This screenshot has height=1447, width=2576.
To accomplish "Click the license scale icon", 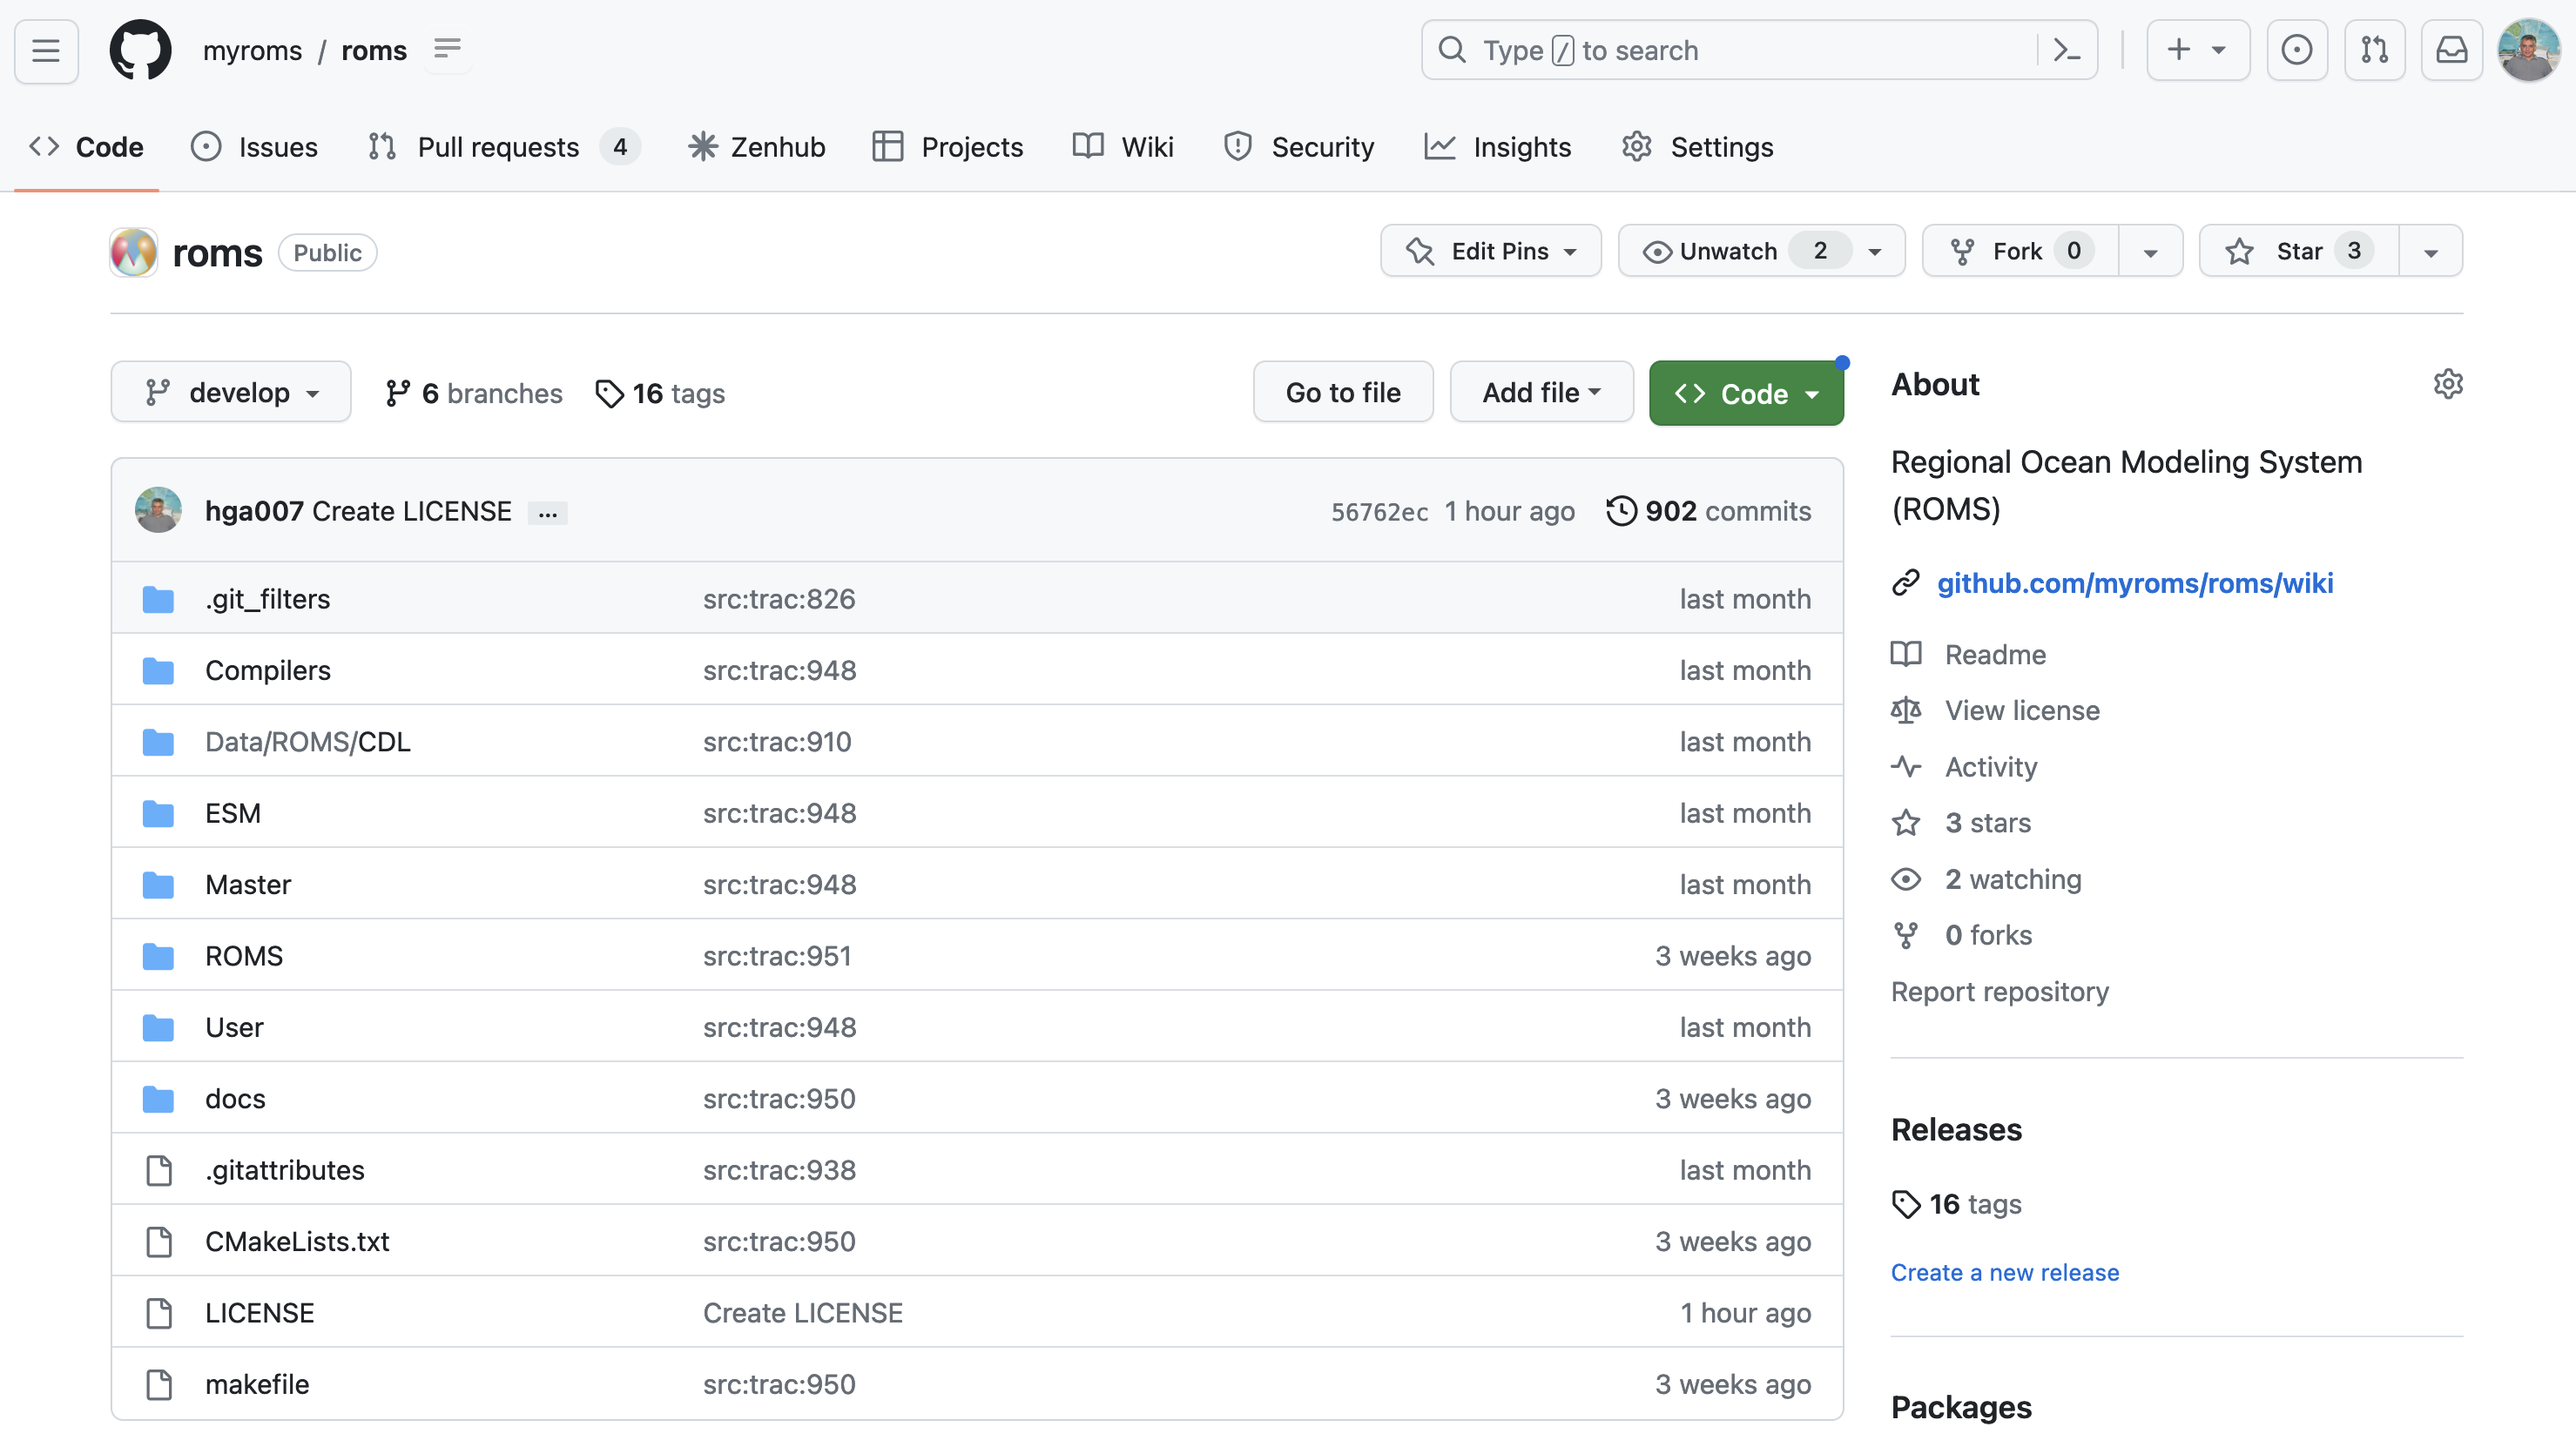I will pos(1906,710).
